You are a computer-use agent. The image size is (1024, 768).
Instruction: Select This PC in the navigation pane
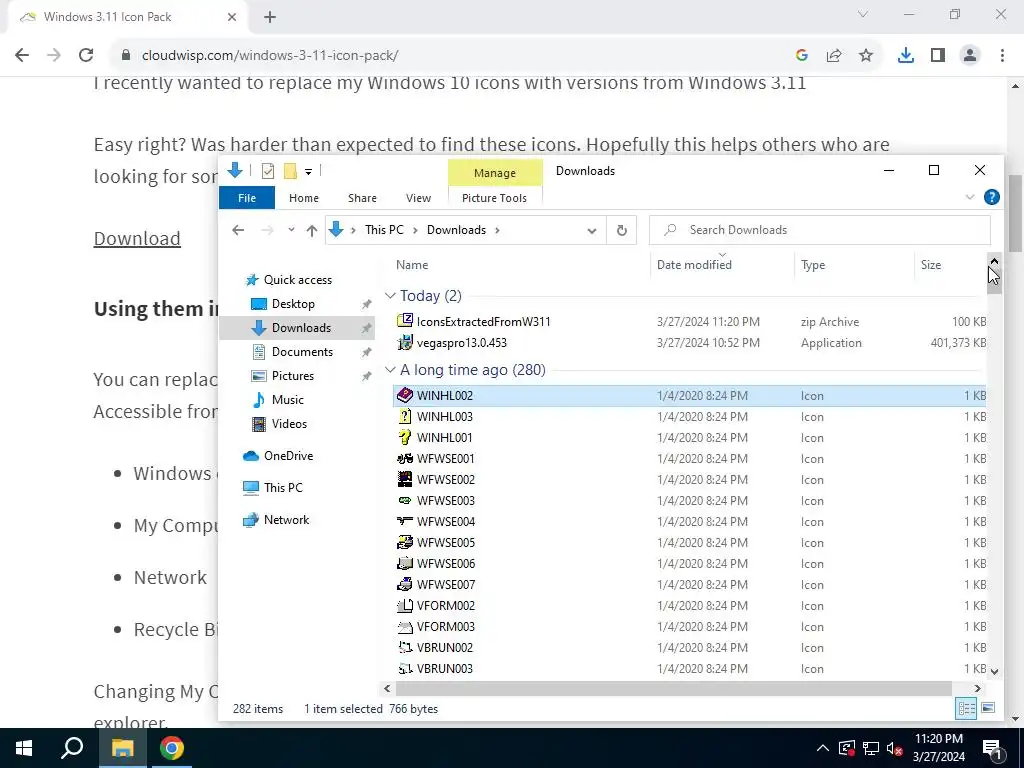point(283,488)
